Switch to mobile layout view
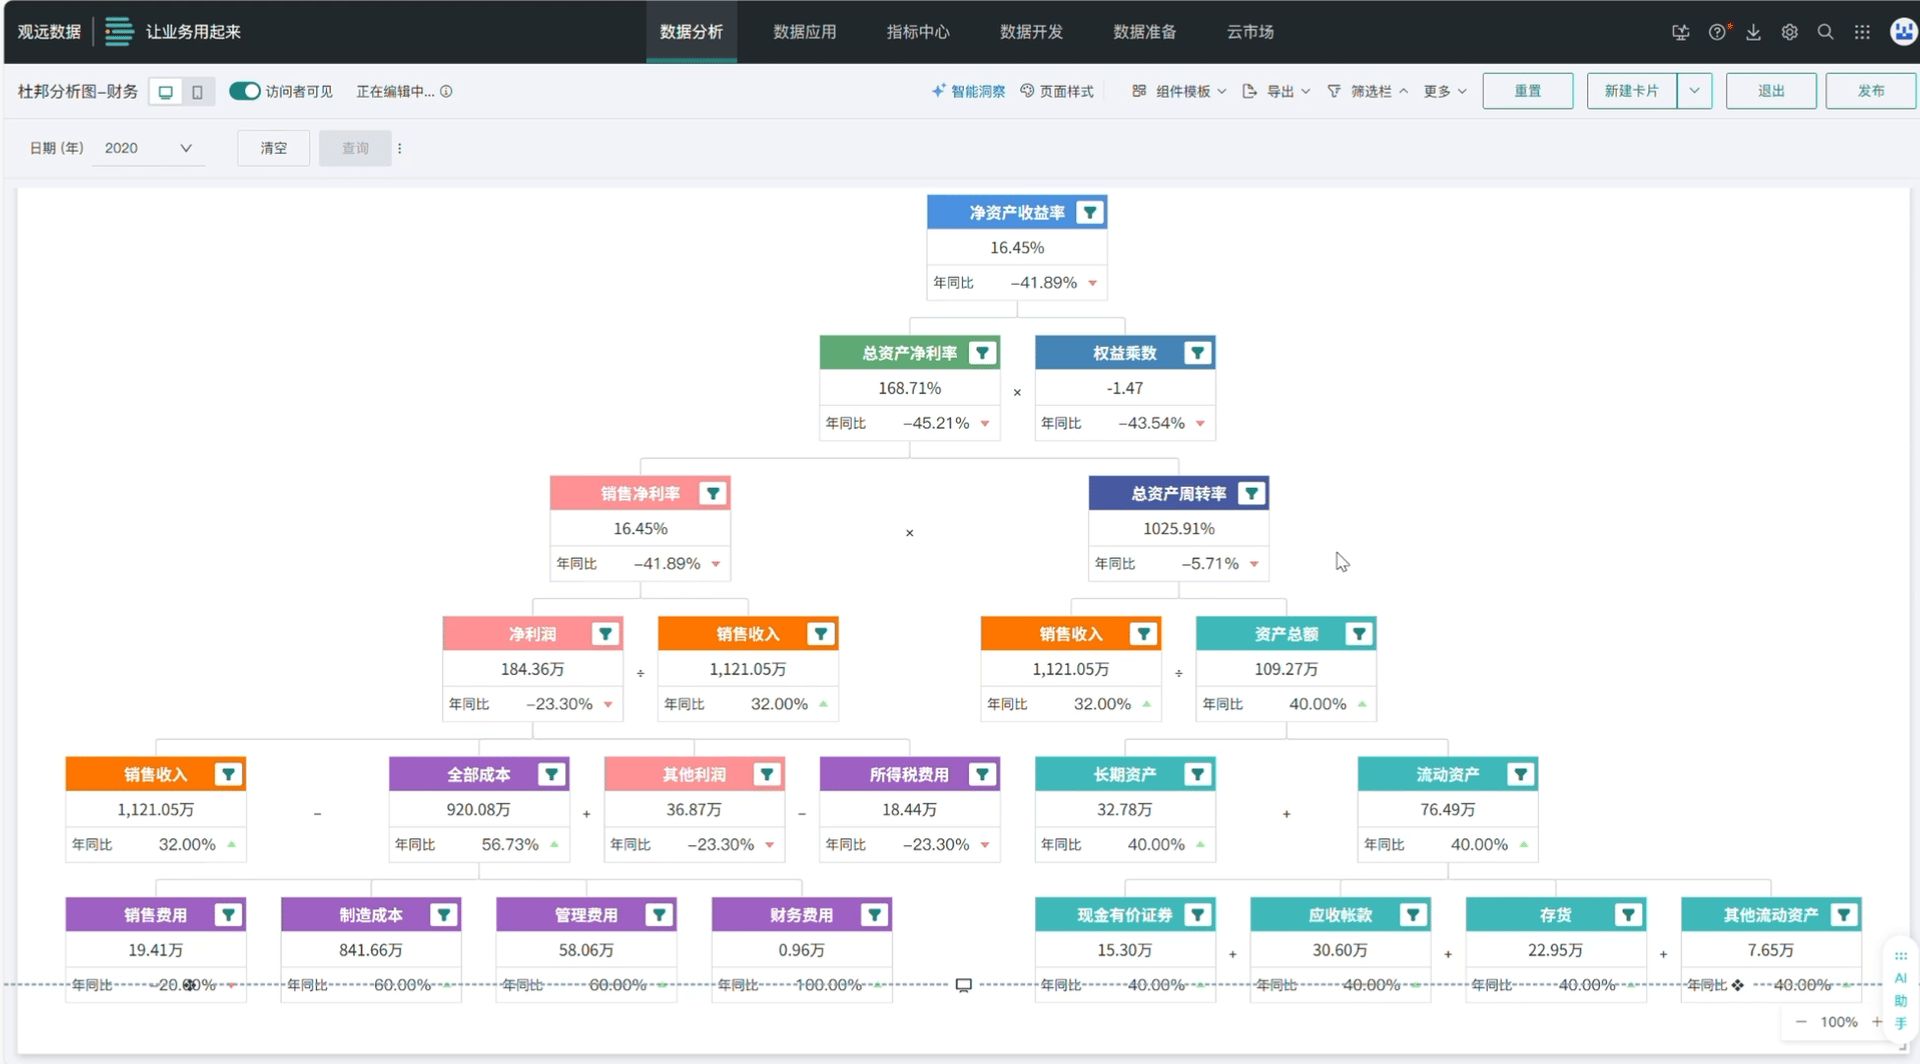The width and height of the screenshot is (1920, 1064). pos(198,92)
